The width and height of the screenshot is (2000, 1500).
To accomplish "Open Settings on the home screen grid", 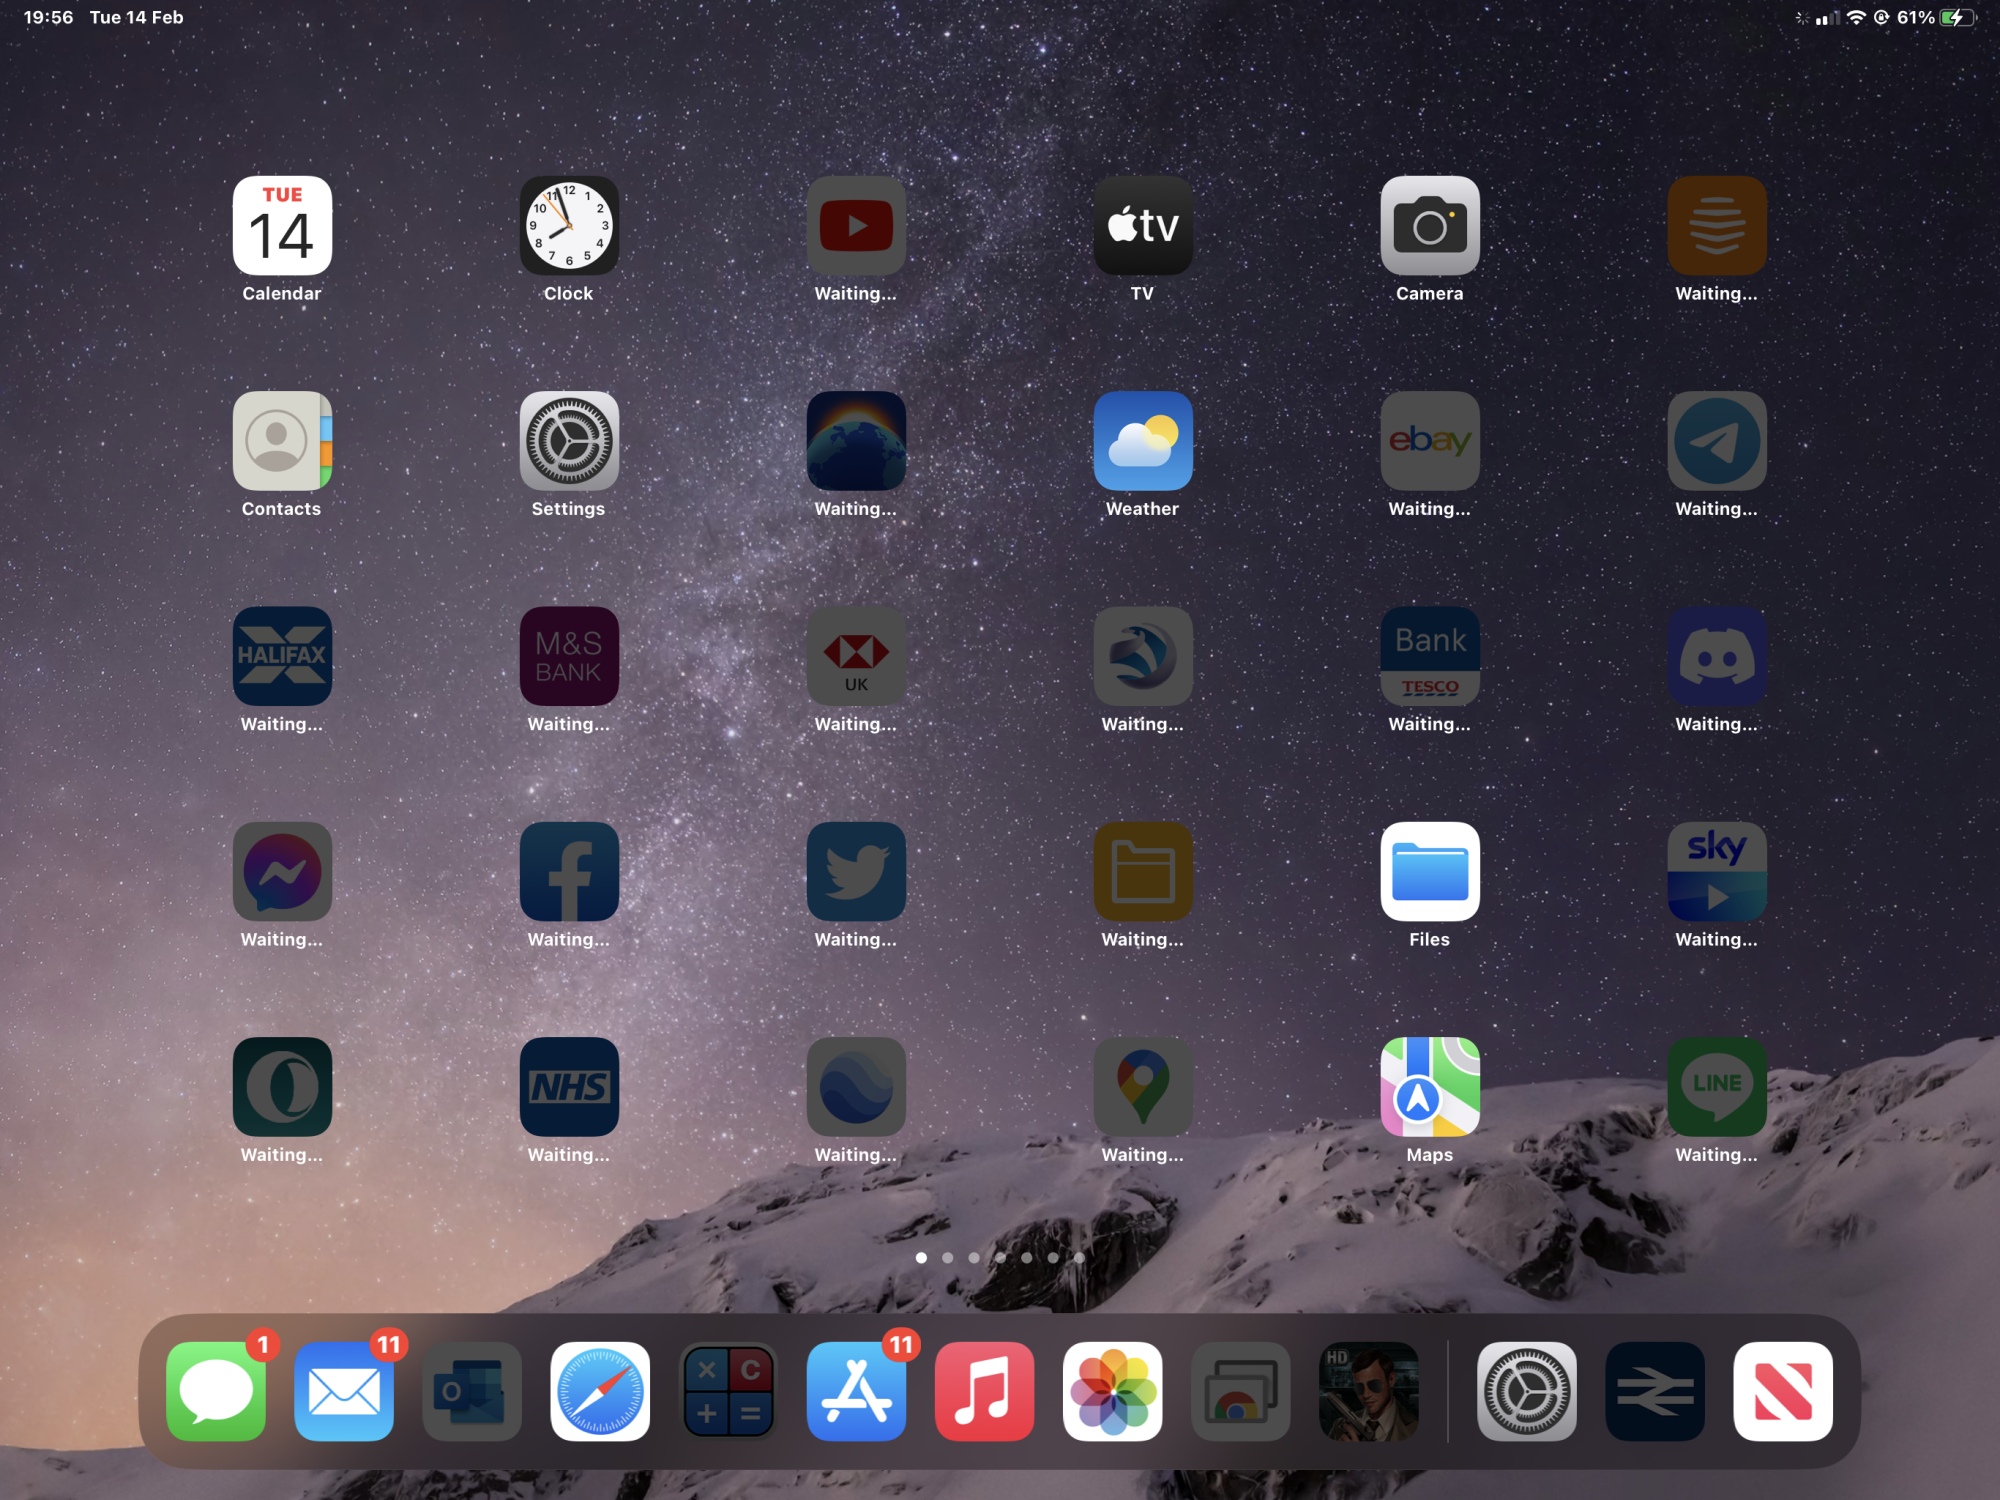I will pos(569,441).
